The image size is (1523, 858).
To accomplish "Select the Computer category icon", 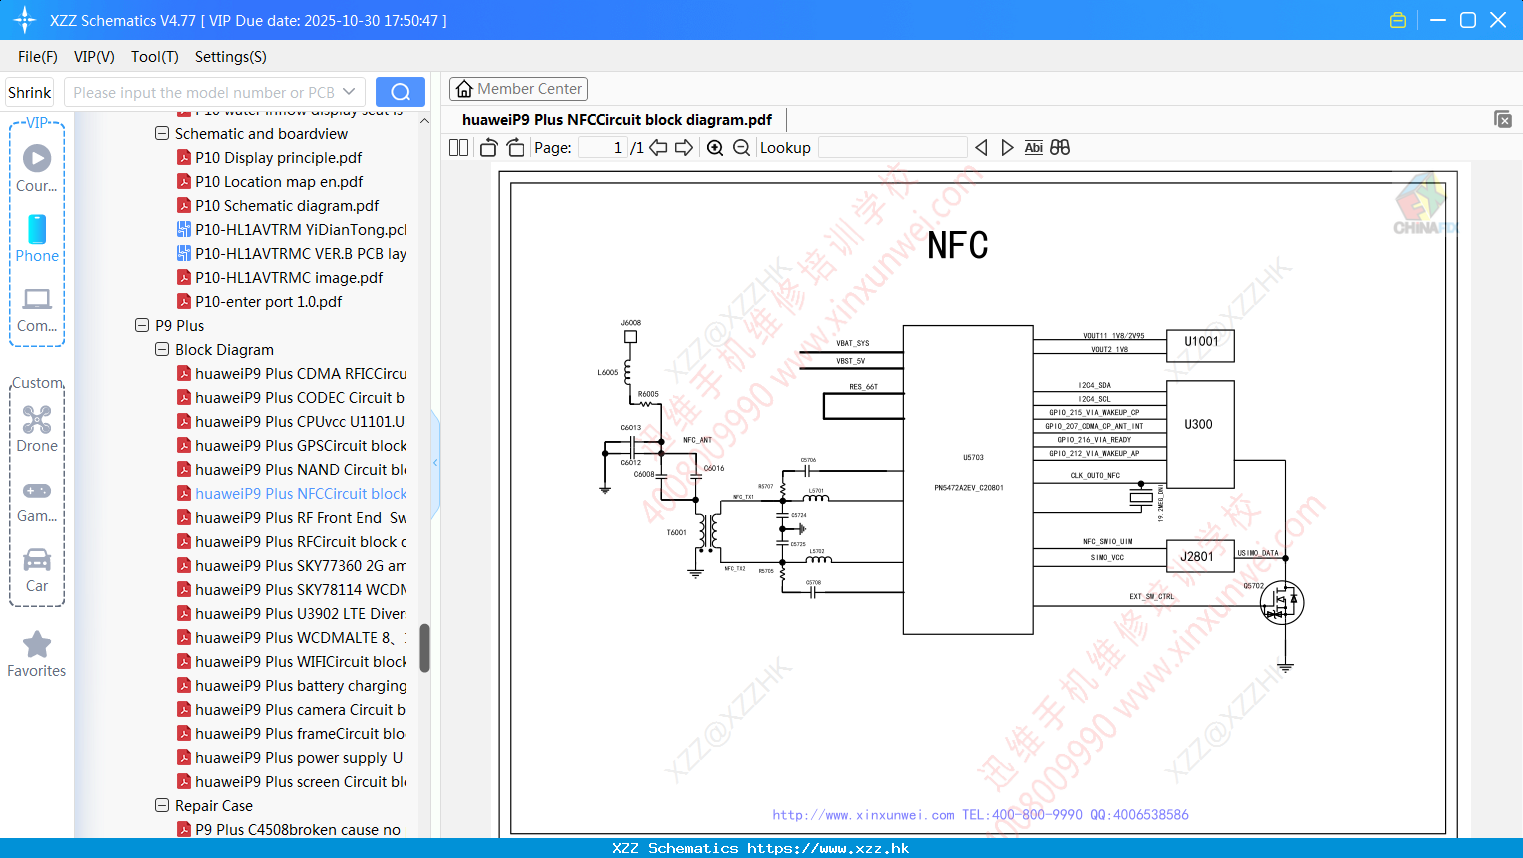I will tap(37, 309).
